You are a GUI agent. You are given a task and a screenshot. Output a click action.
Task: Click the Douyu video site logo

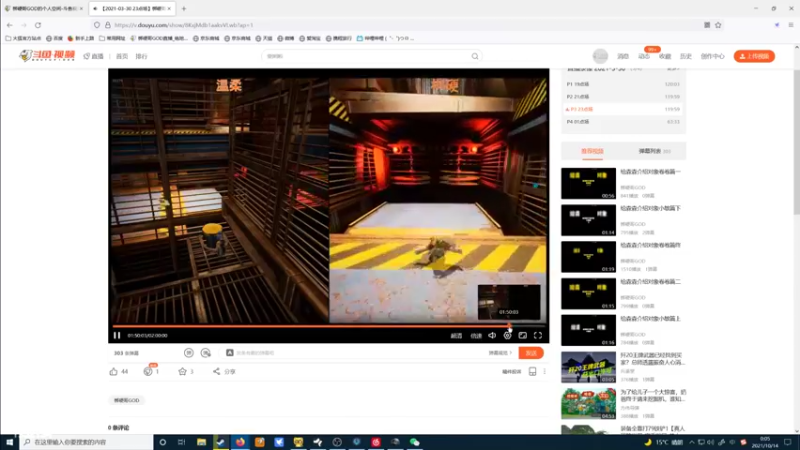tap(47, 56)
